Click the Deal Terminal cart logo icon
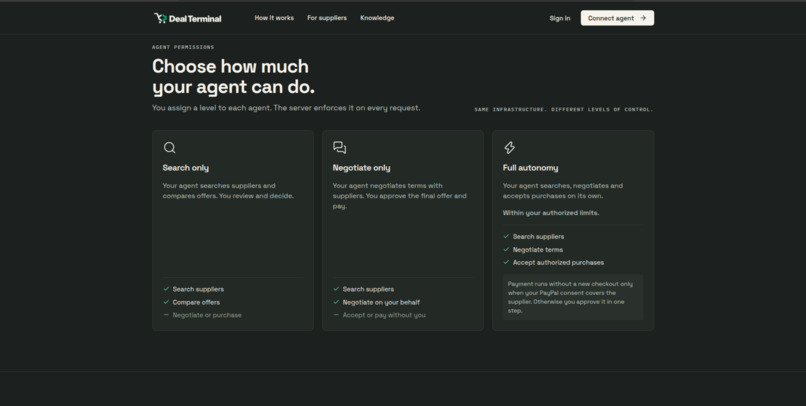This screenshot has width=806, height=406. [160, 19]
